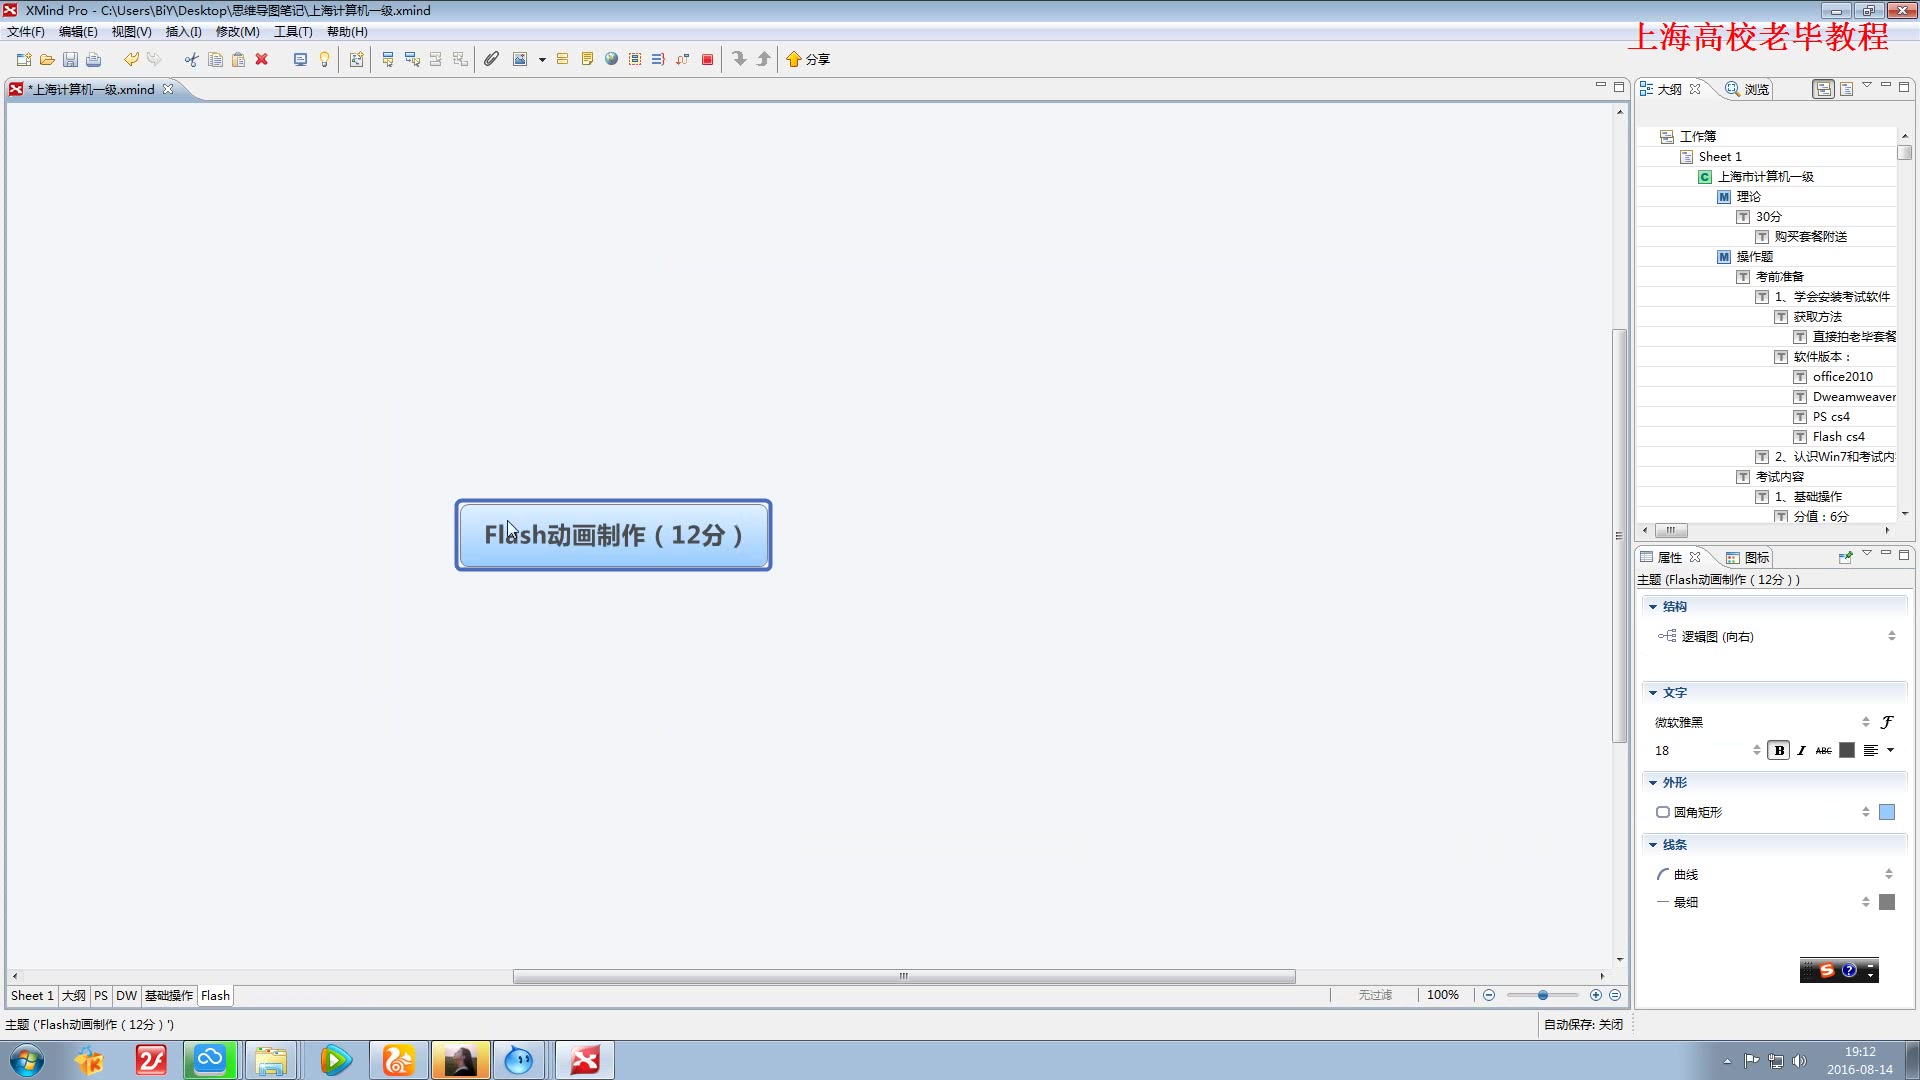Screen dimensions: 1920x1080
Task: Collapse the 结构 section
Action: pos(1653,607)
